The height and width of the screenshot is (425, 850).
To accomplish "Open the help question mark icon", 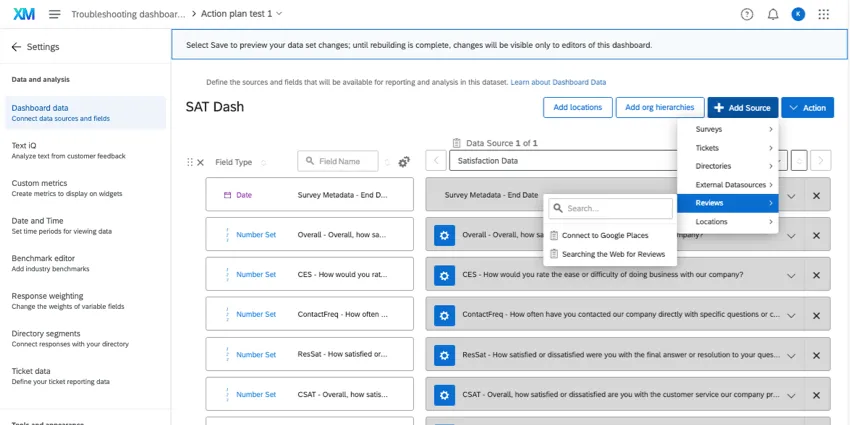I will coord(746,14).
